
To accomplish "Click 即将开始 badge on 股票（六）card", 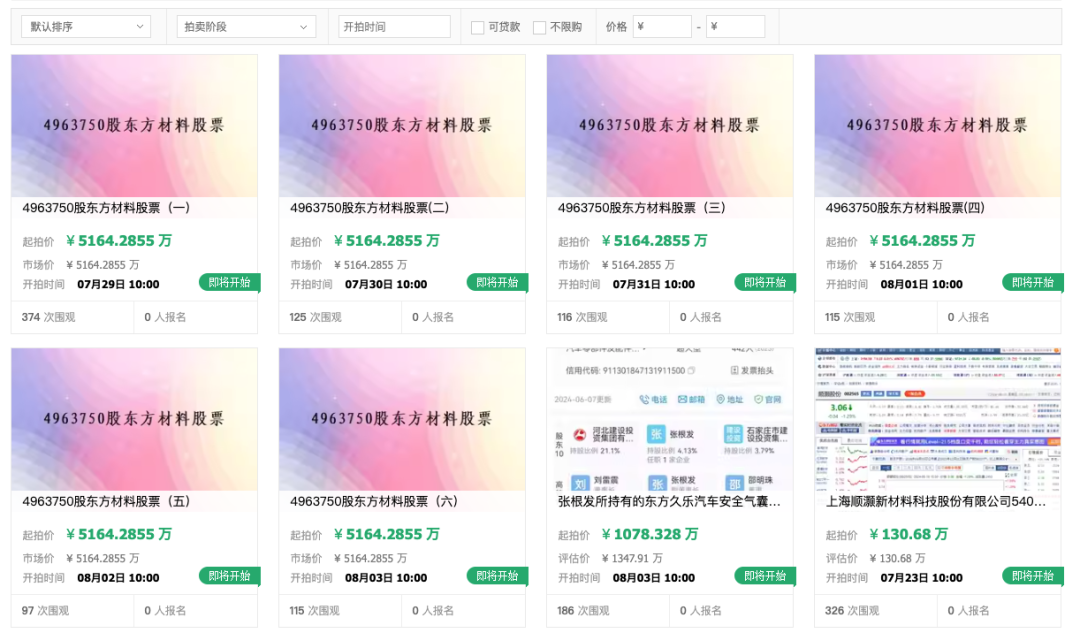I will point(497,576).
